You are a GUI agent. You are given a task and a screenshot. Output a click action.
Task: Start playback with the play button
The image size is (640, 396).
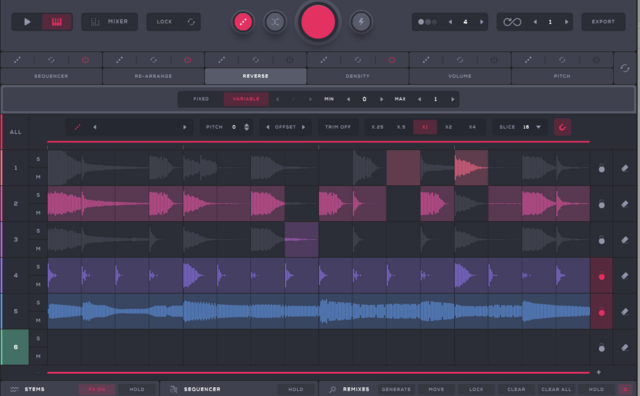(27, 22)
